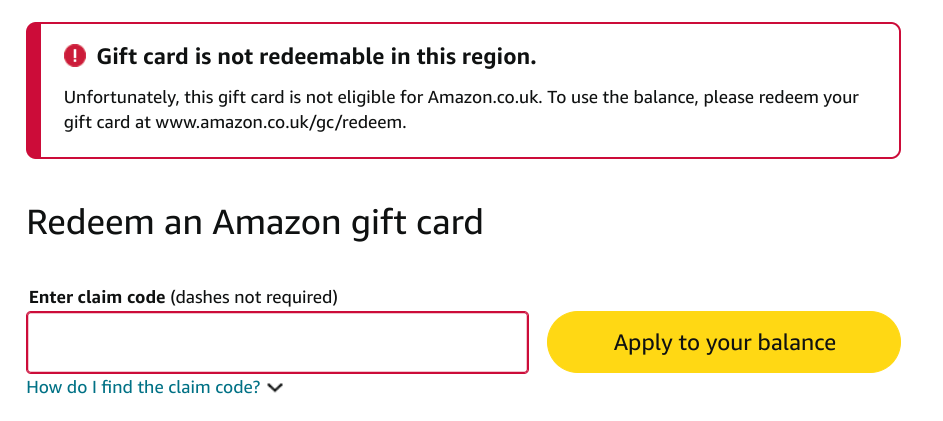Click the "Enter claim code" field label
The width and height of the screenshot is (943, 421).
tap(97, 297)
